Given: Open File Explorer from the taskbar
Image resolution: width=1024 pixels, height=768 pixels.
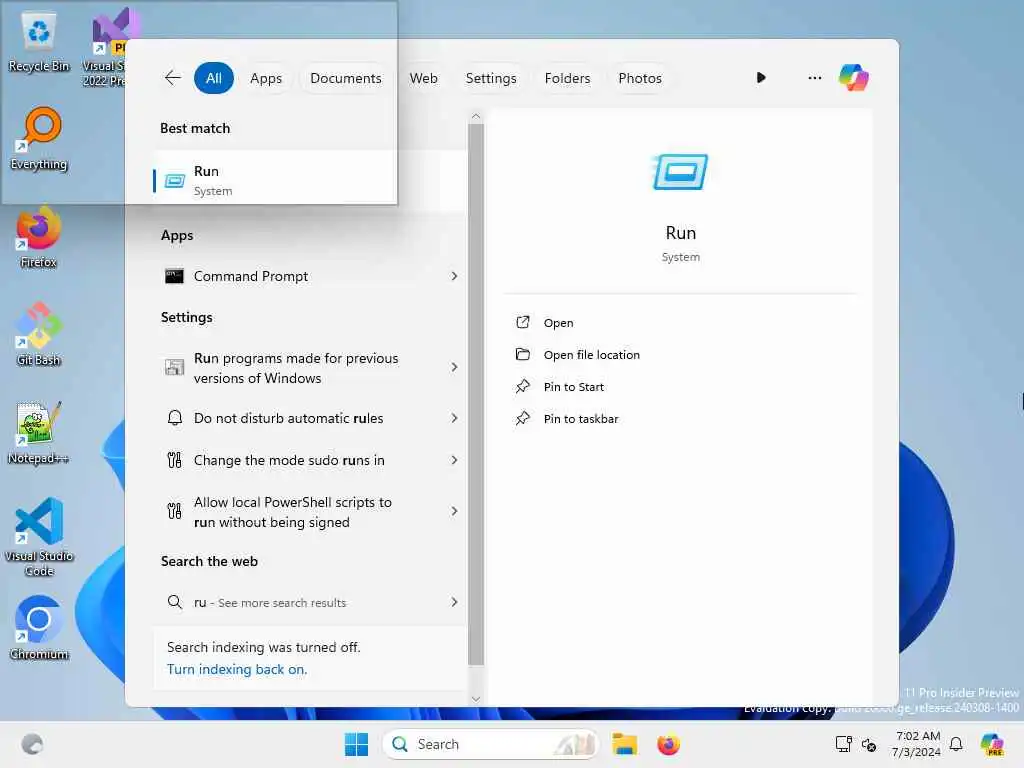Looking at the screenshot, I should point(624,744).
